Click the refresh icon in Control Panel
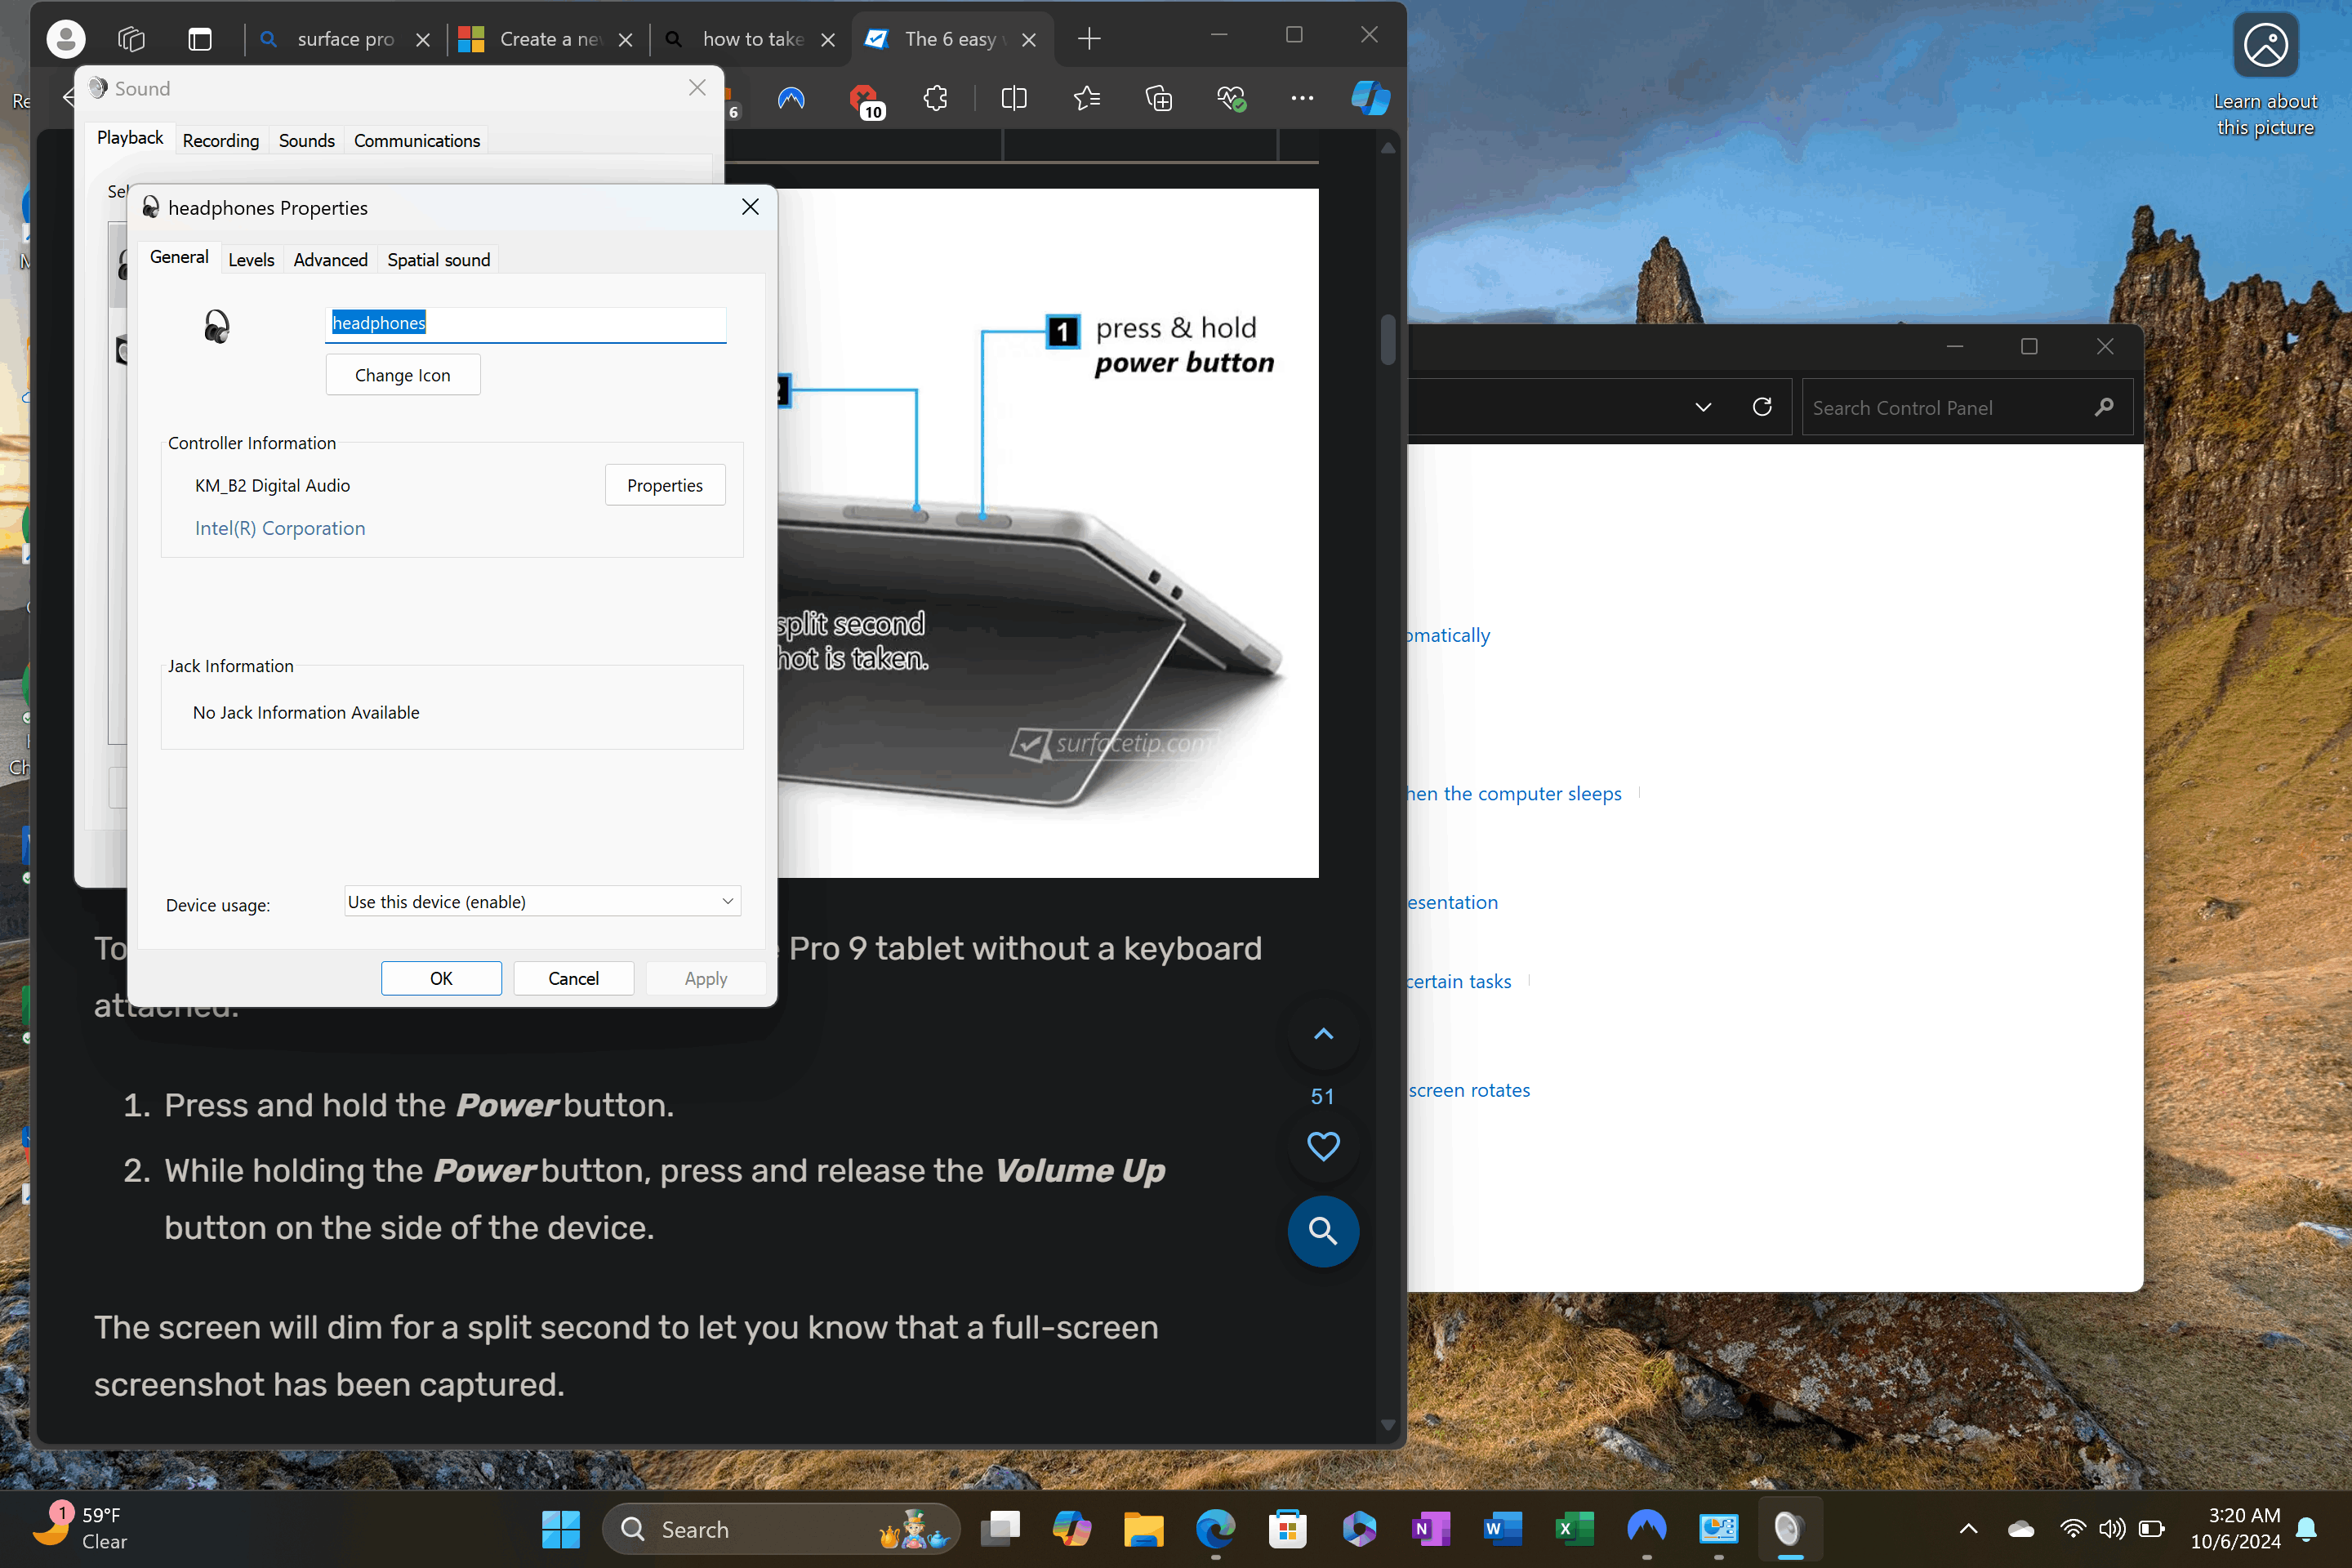2352x1568 pixels. tap(1762, 407)
